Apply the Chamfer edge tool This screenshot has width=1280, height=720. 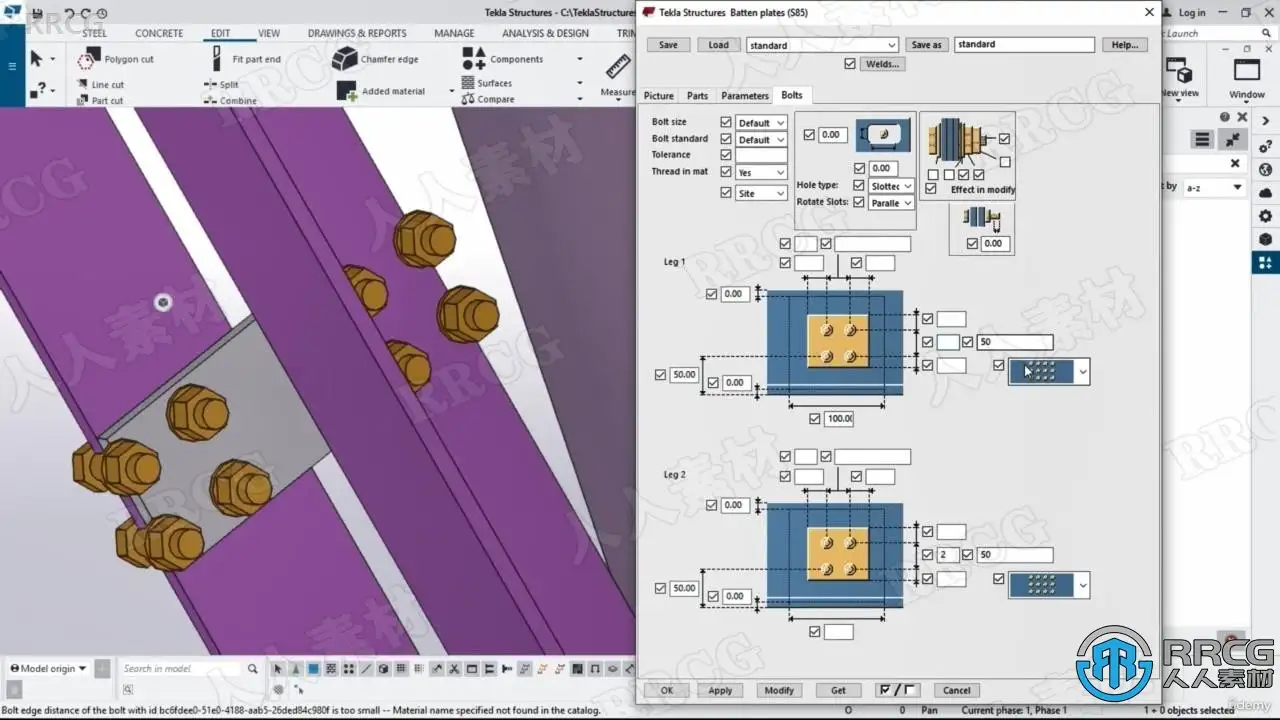376,59
